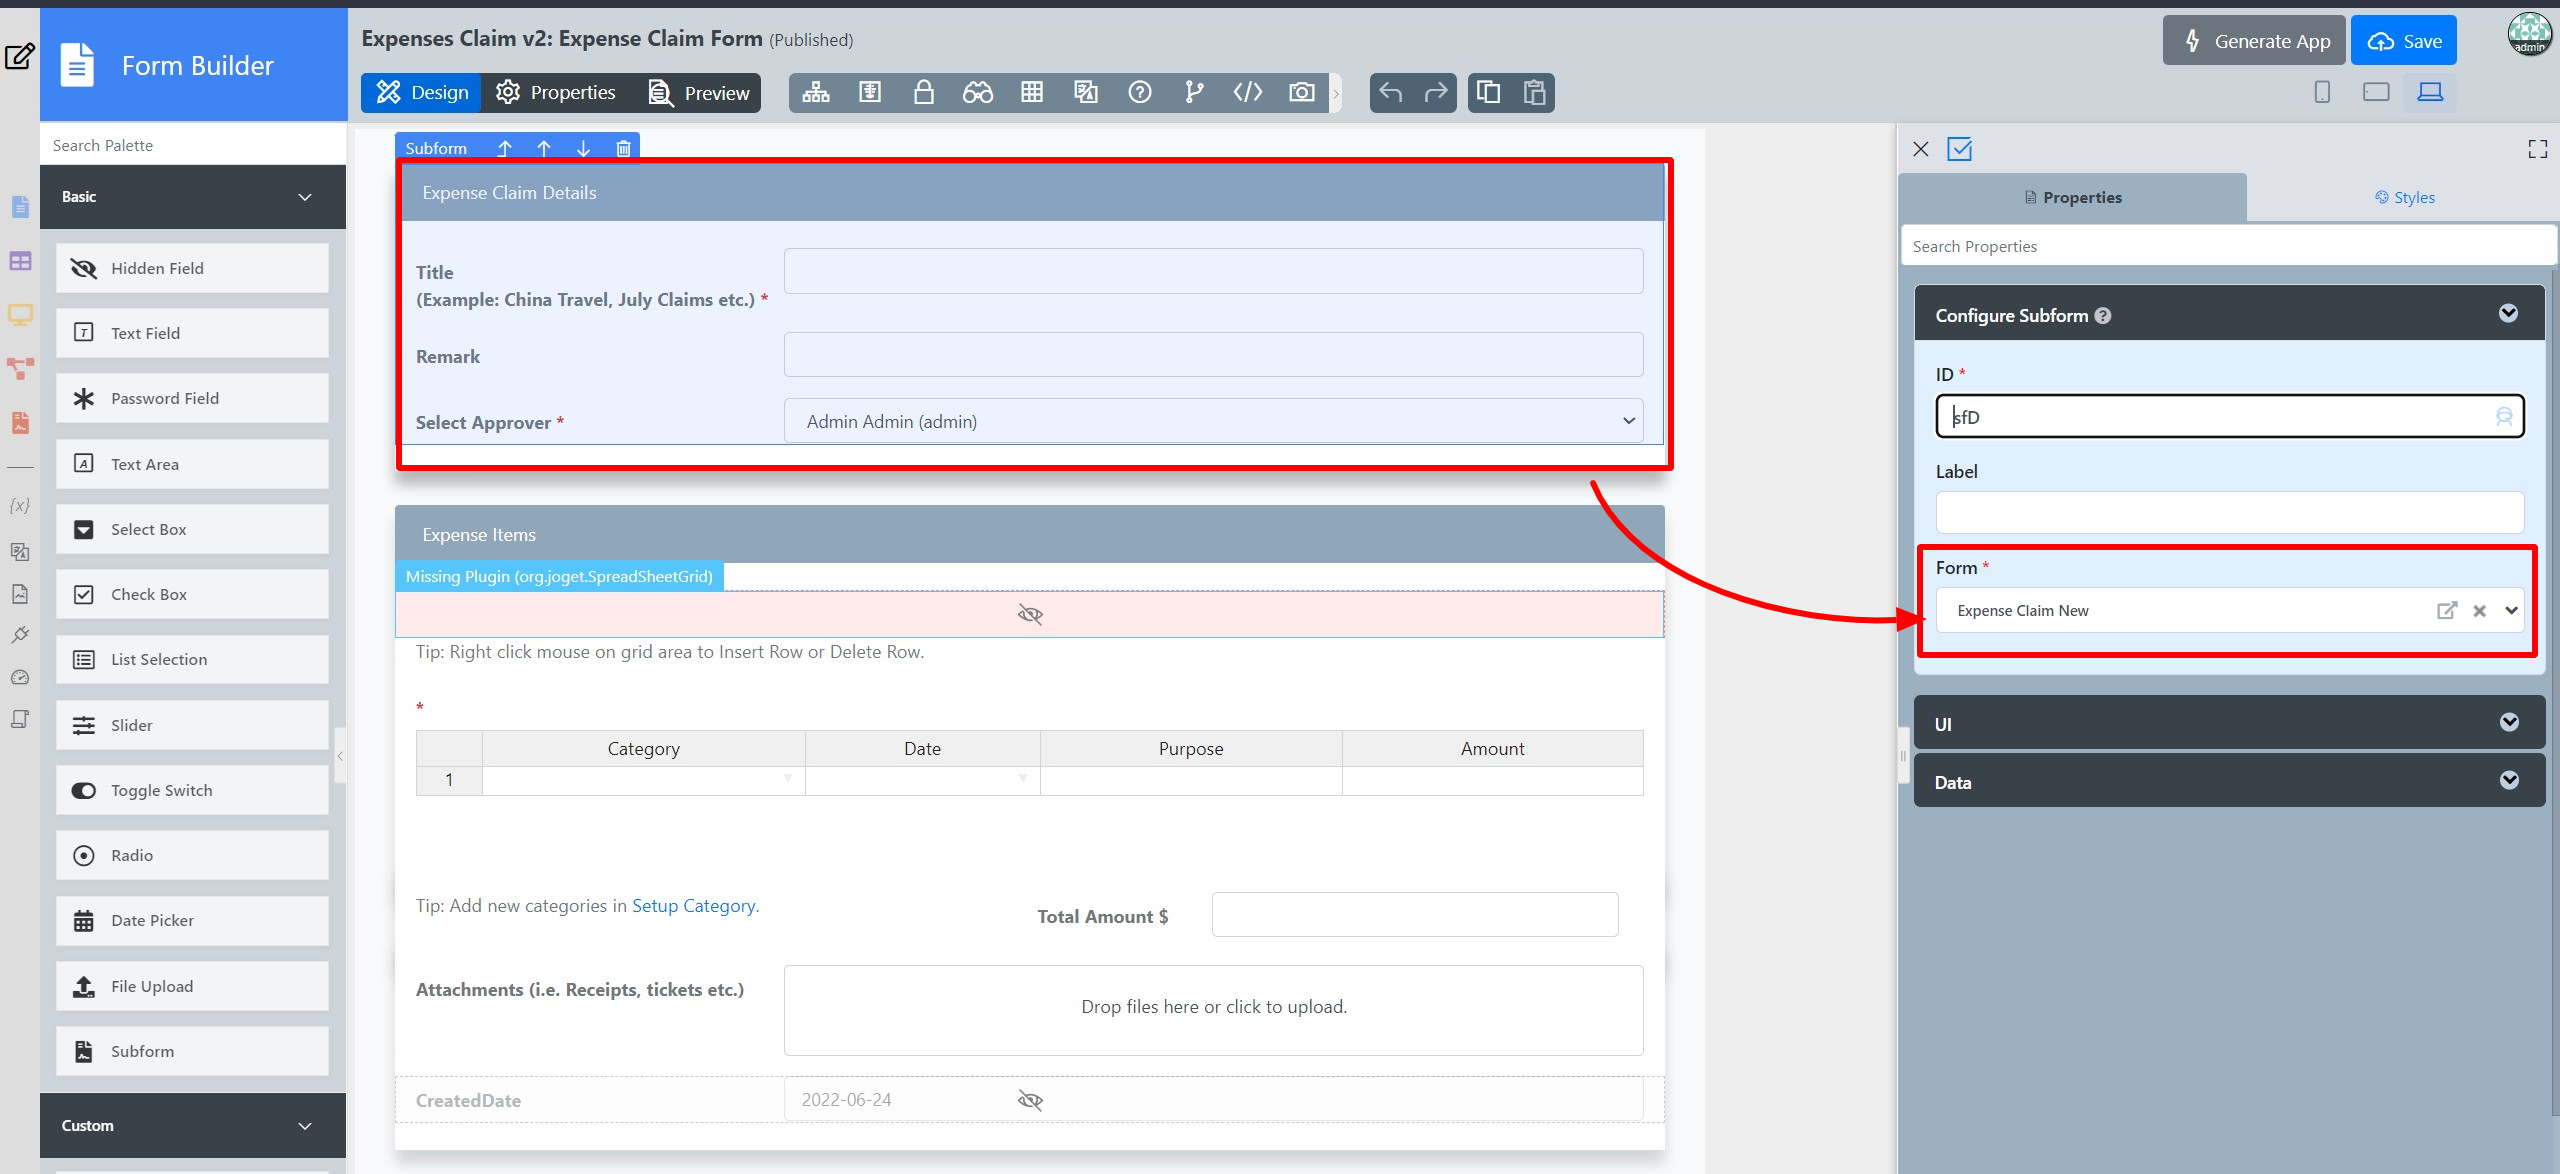This screenshot has width=2560, height=1174.
Task: Toggle eye icon on SpreadSheetGrid placeholder
Action: [1029, 614]
